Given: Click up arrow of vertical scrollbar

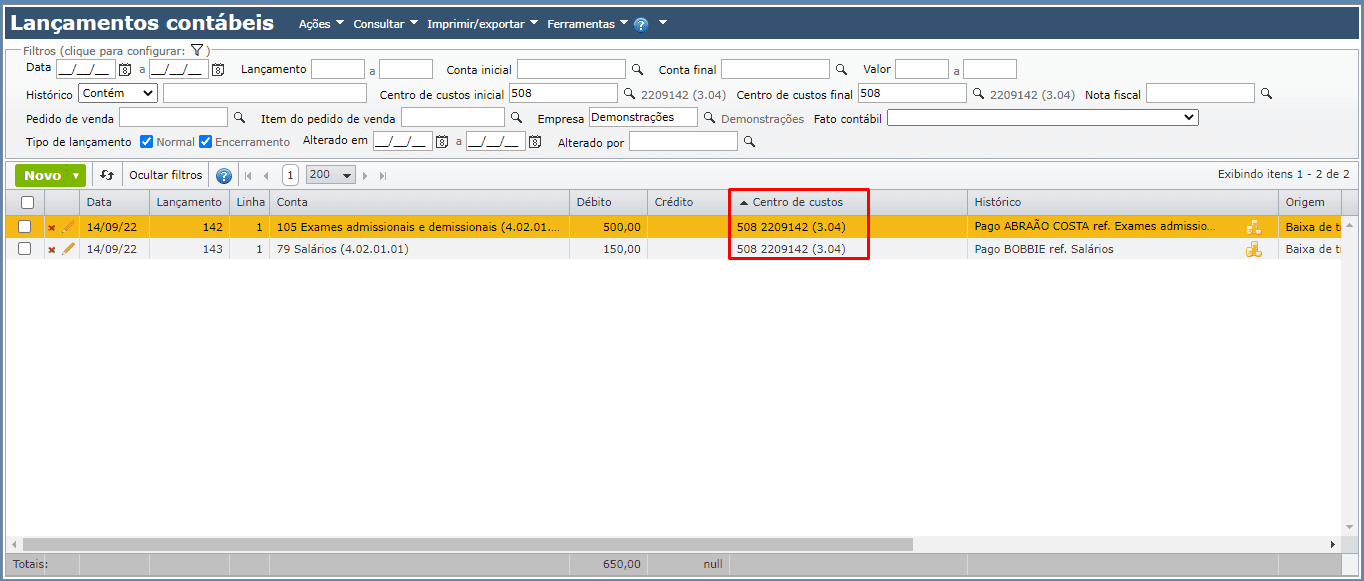Looking at the screenshot, I should click(x=1350, y=224).
